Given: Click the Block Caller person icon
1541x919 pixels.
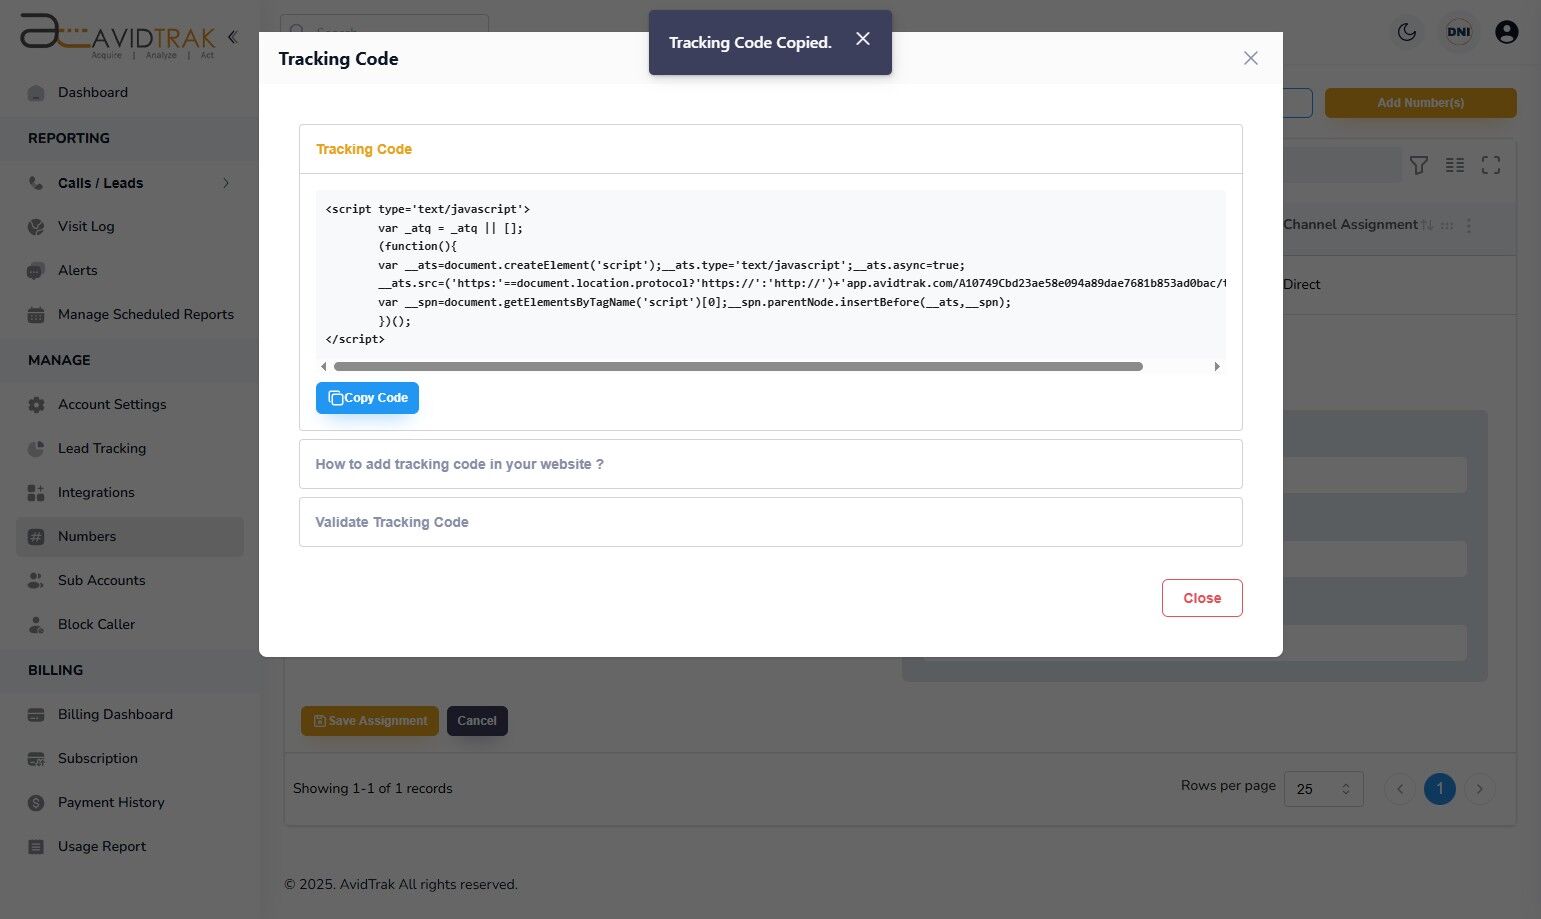Looking at the screenshot, I should pyautogui.click(x=36, y=625).
